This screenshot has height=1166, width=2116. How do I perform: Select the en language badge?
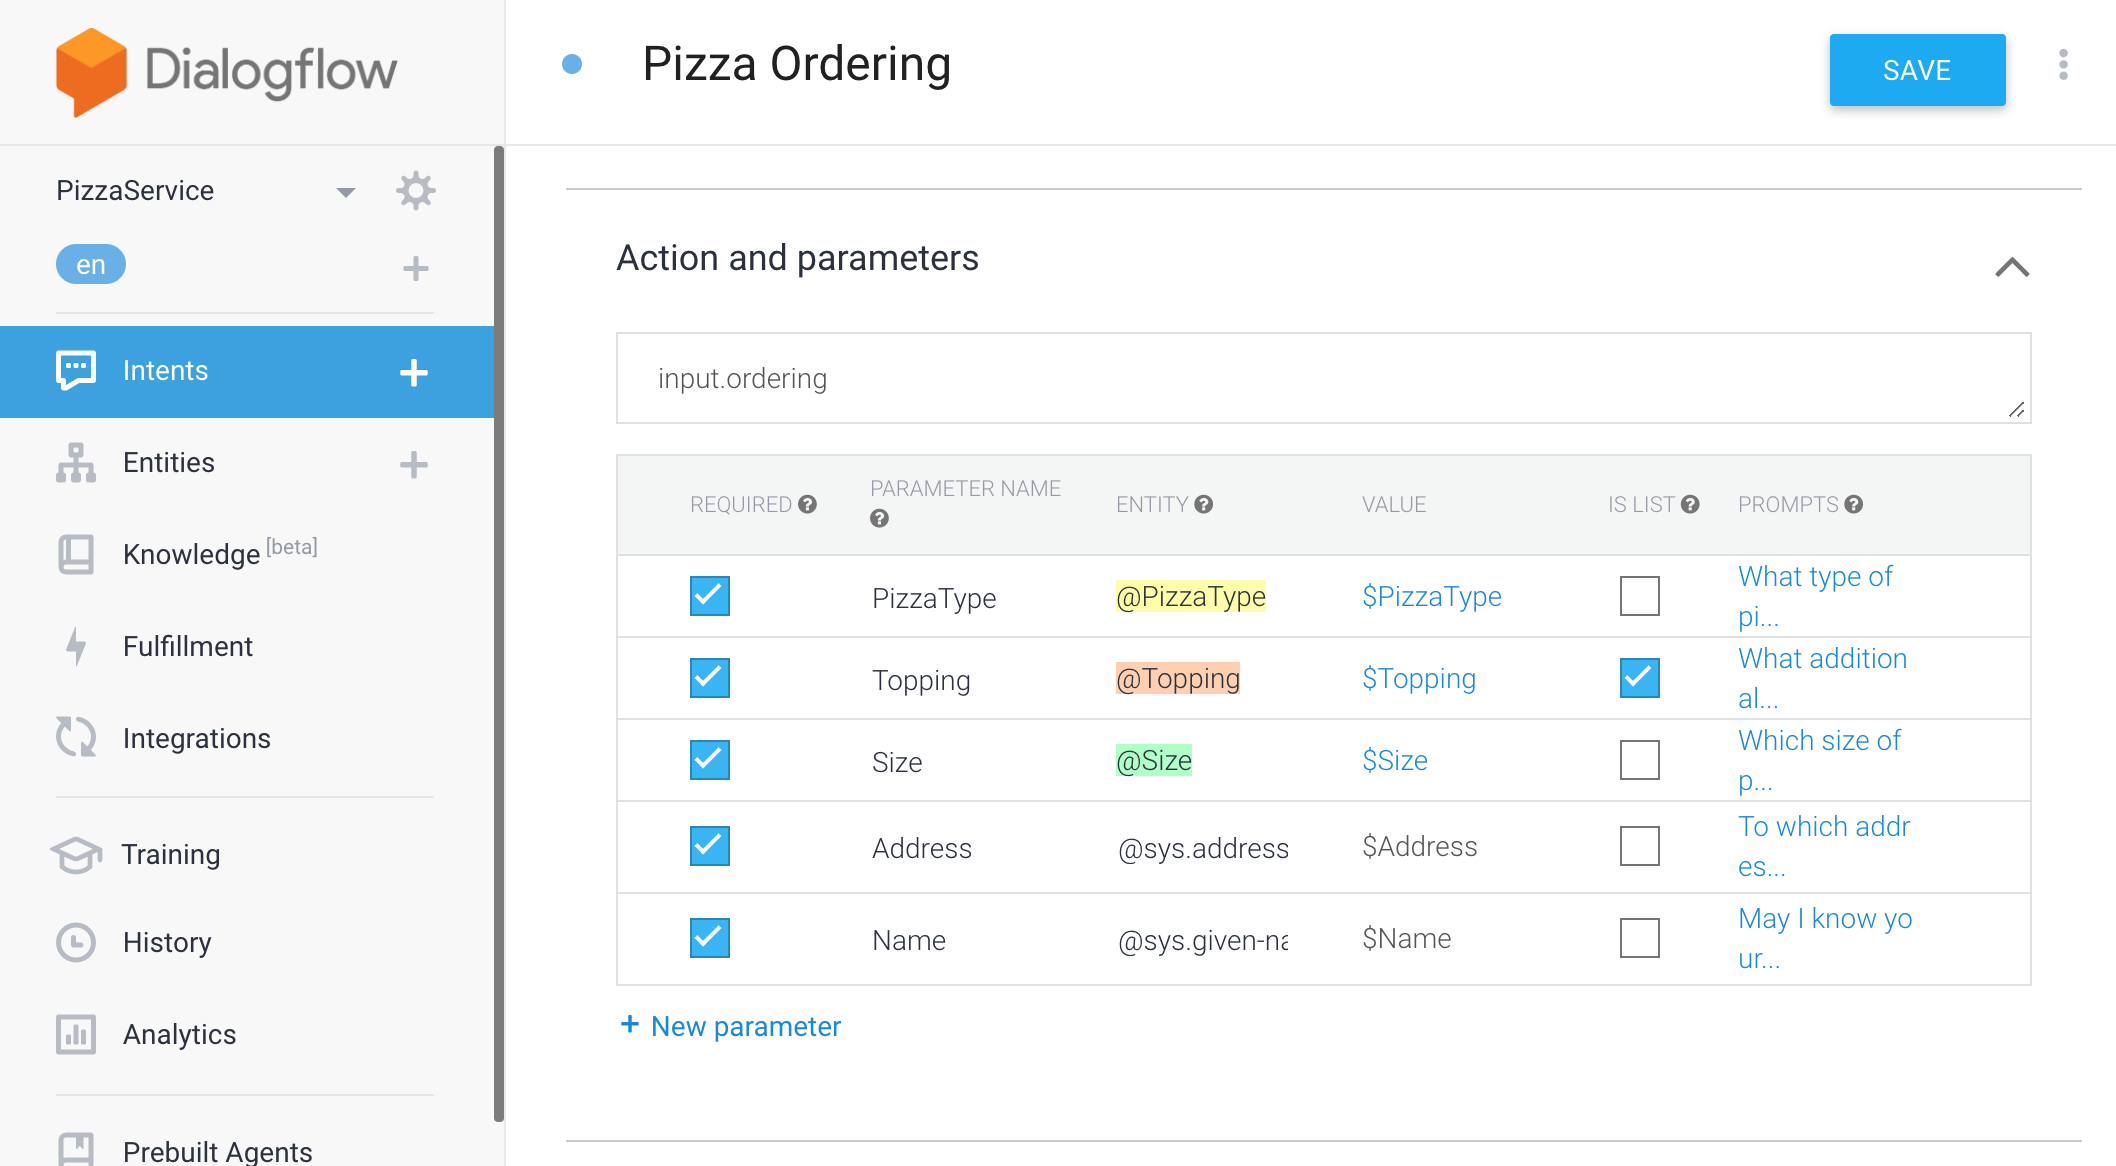coord(91,264)
